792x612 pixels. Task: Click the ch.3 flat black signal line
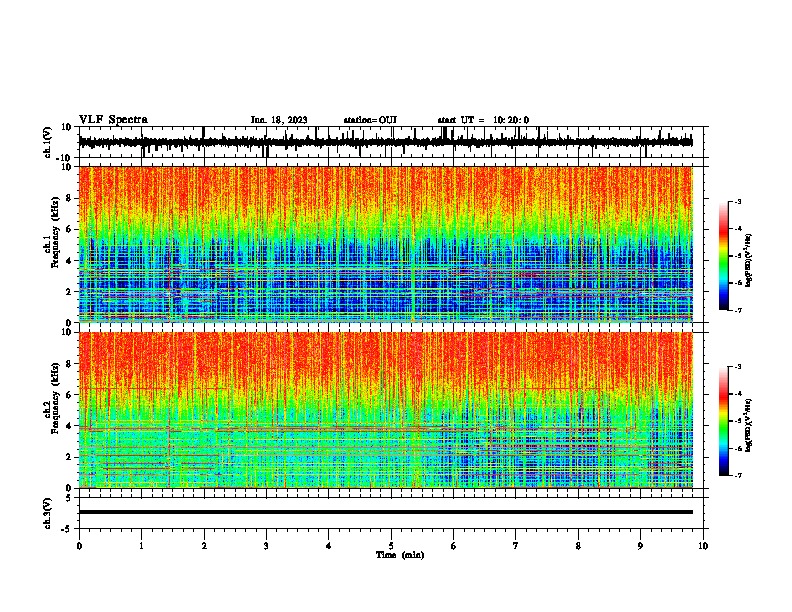point(385,512)
